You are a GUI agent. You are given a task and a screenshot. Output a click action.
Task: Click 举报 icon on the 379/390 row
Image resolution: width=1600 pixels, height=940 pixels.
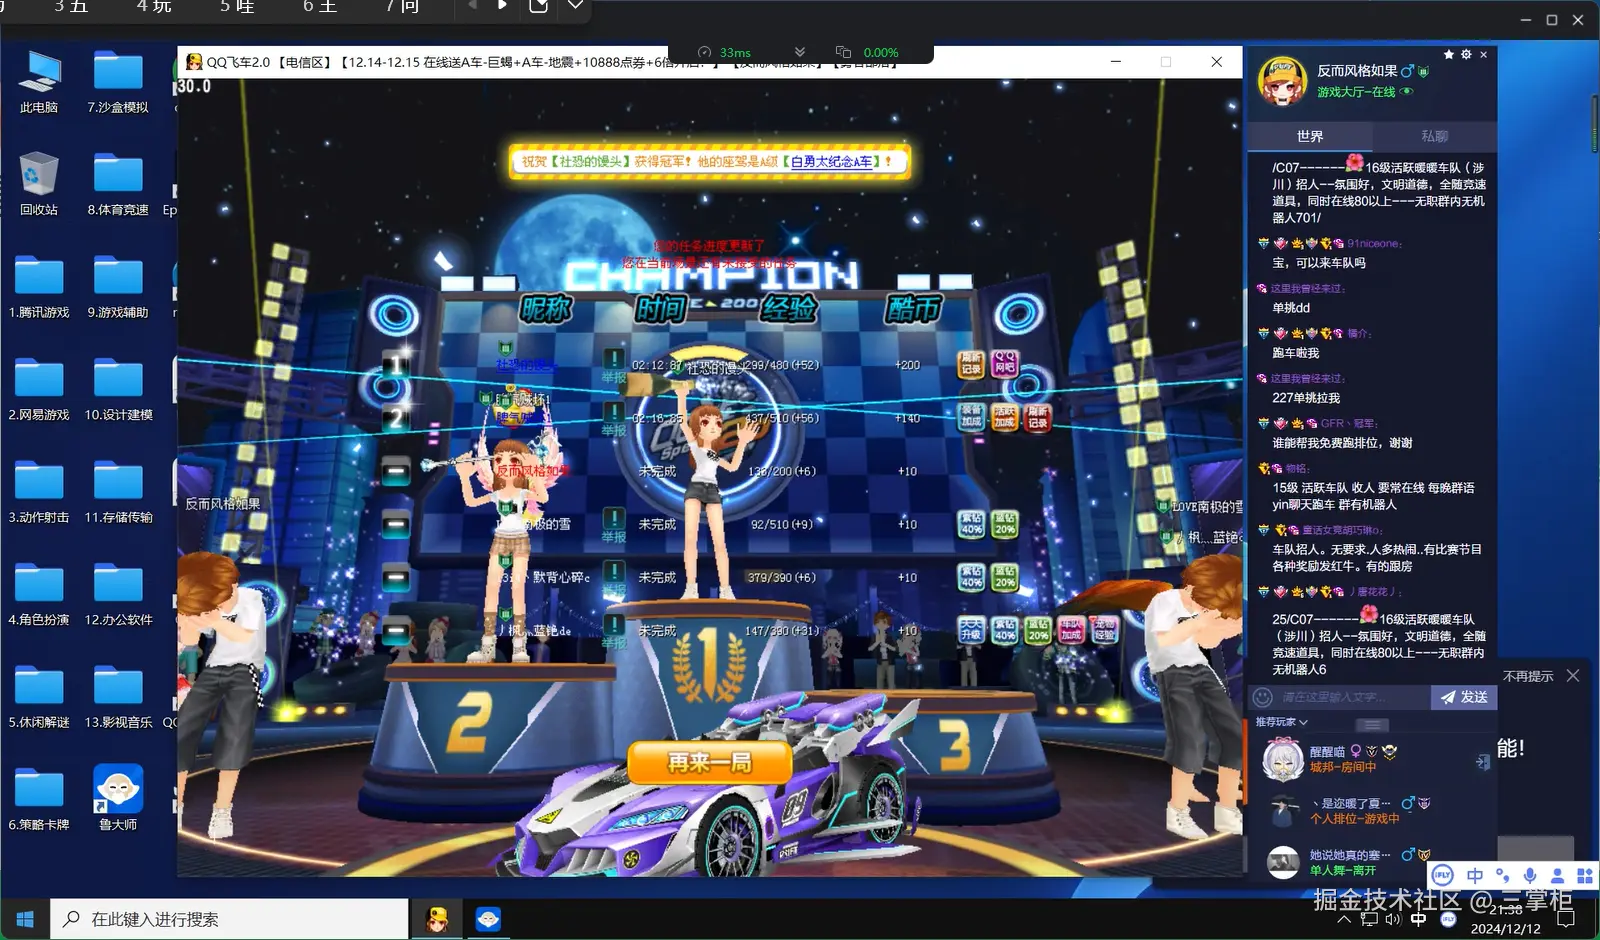coord(613,577)
